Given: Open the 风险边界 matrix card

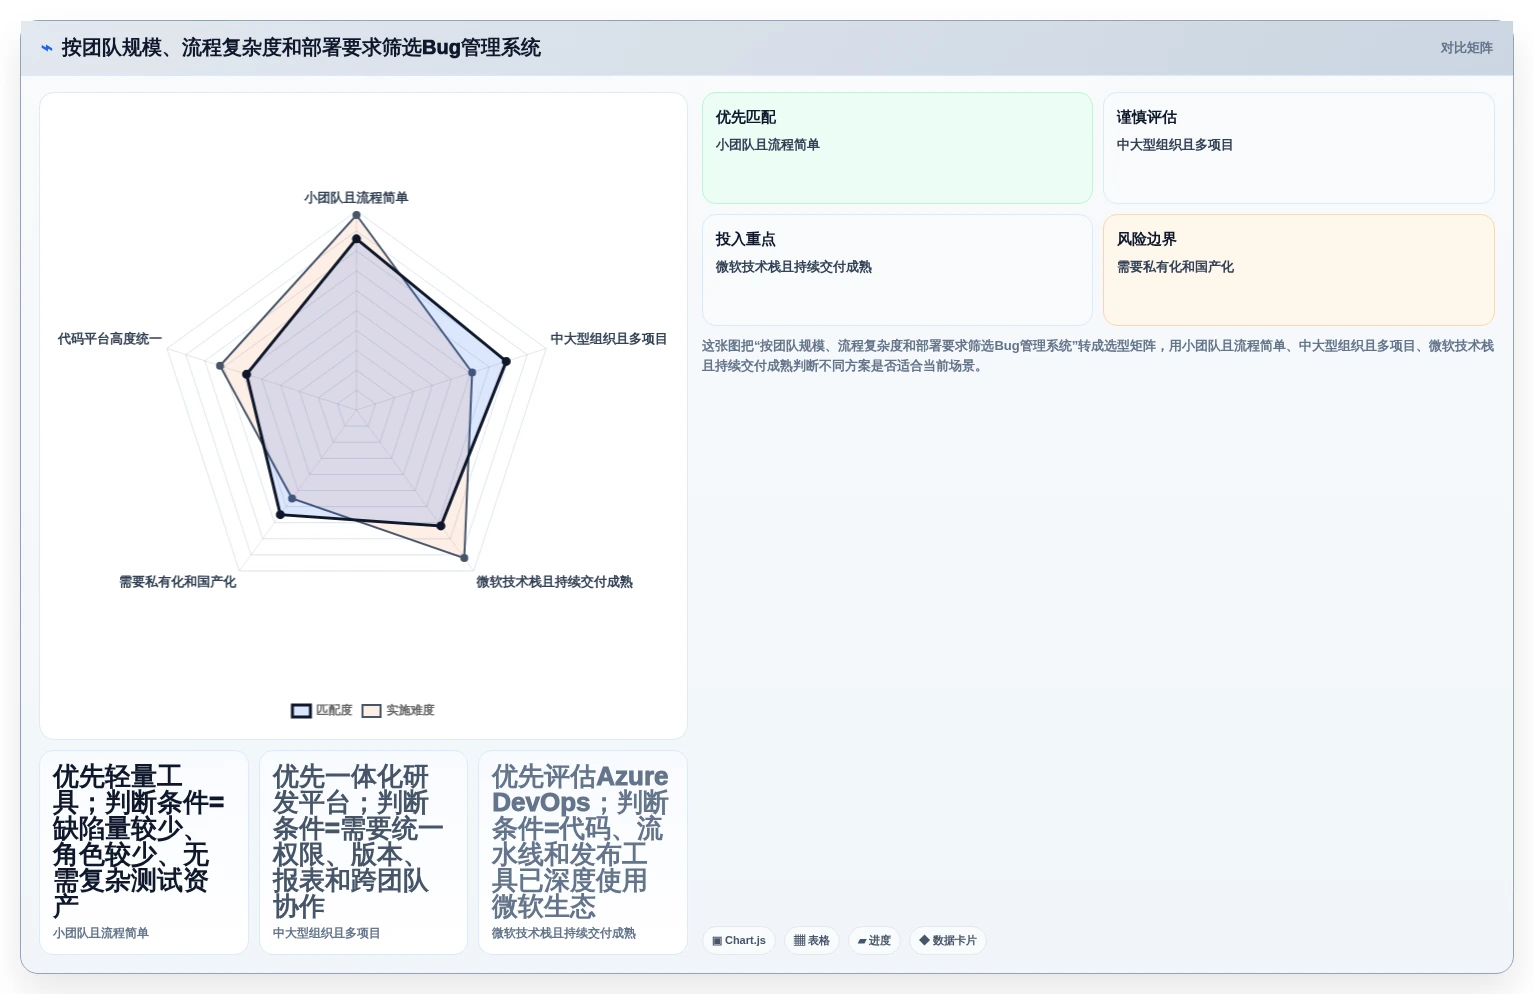Looking at the screenshot, I should point(1299,270).
